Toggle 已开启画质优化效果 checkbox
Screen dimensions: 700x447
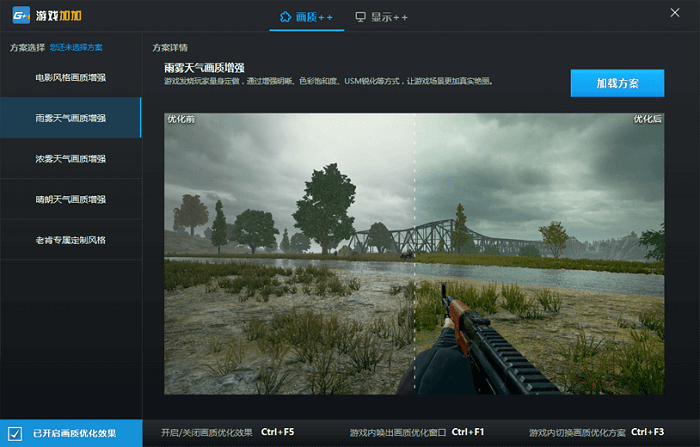click(15, 433)
